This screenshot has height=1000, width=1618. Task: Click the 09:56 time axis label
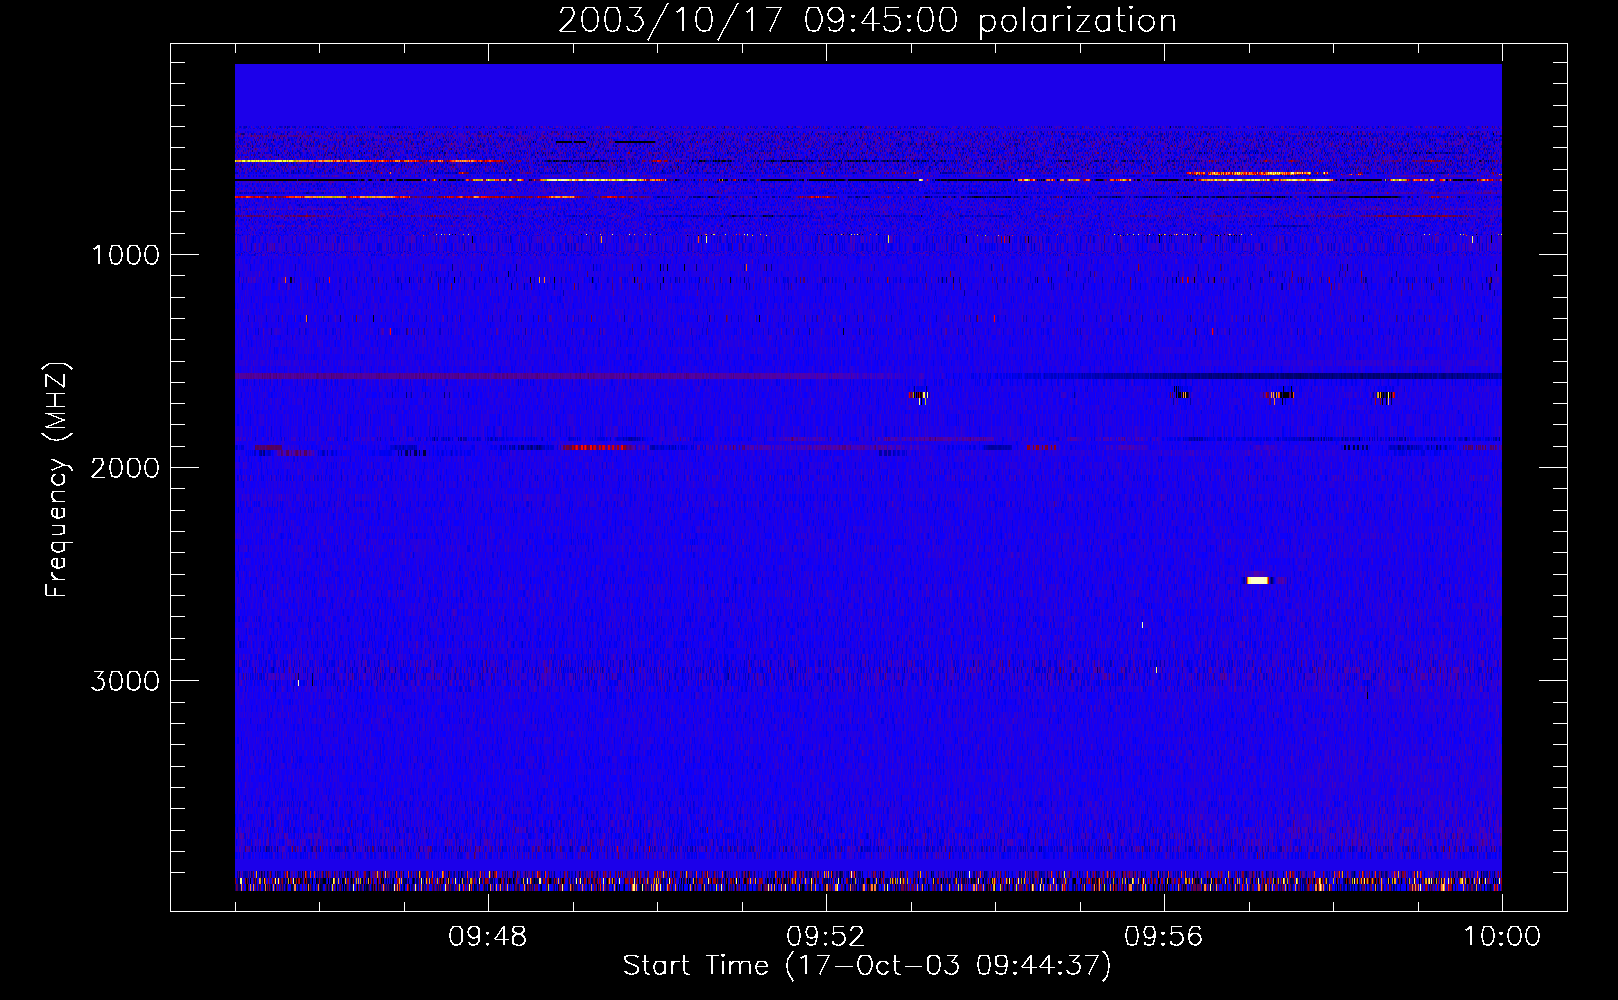1163,937
